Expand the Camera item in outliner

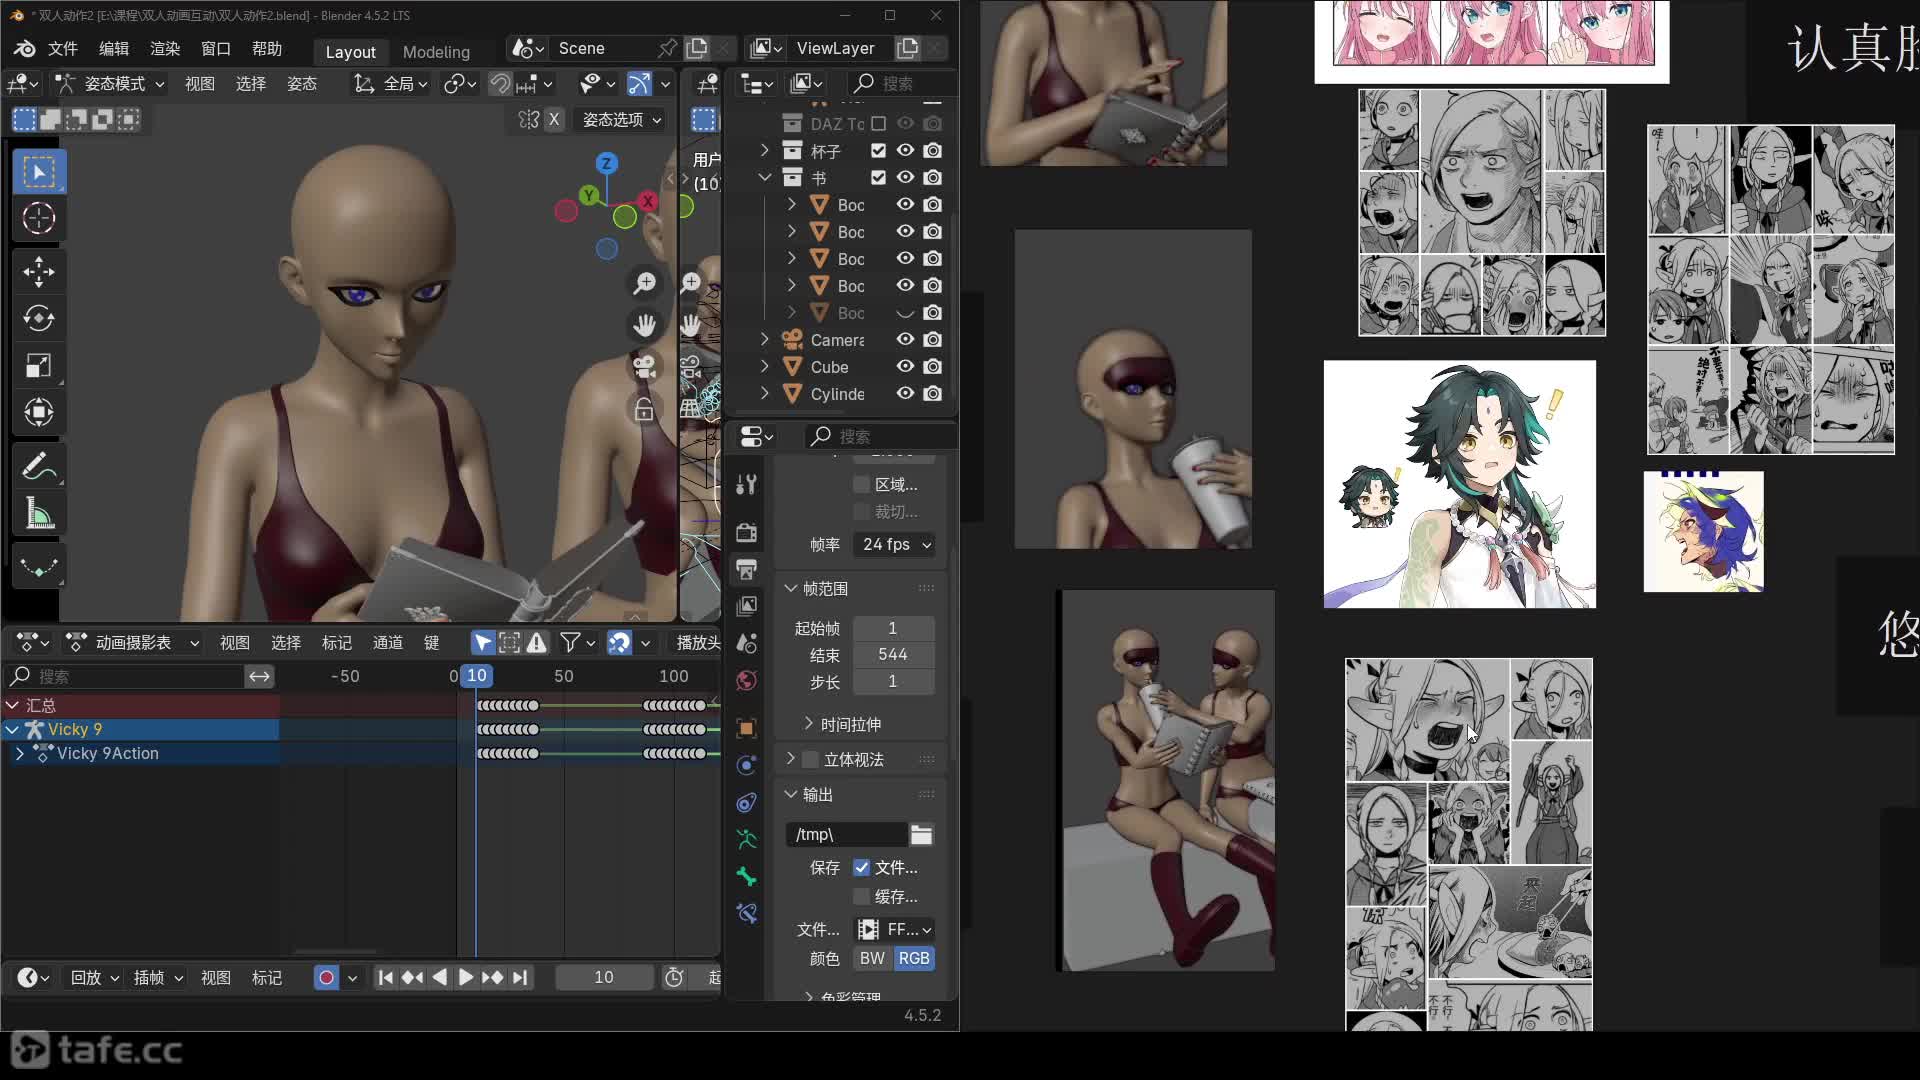(765, 340)
